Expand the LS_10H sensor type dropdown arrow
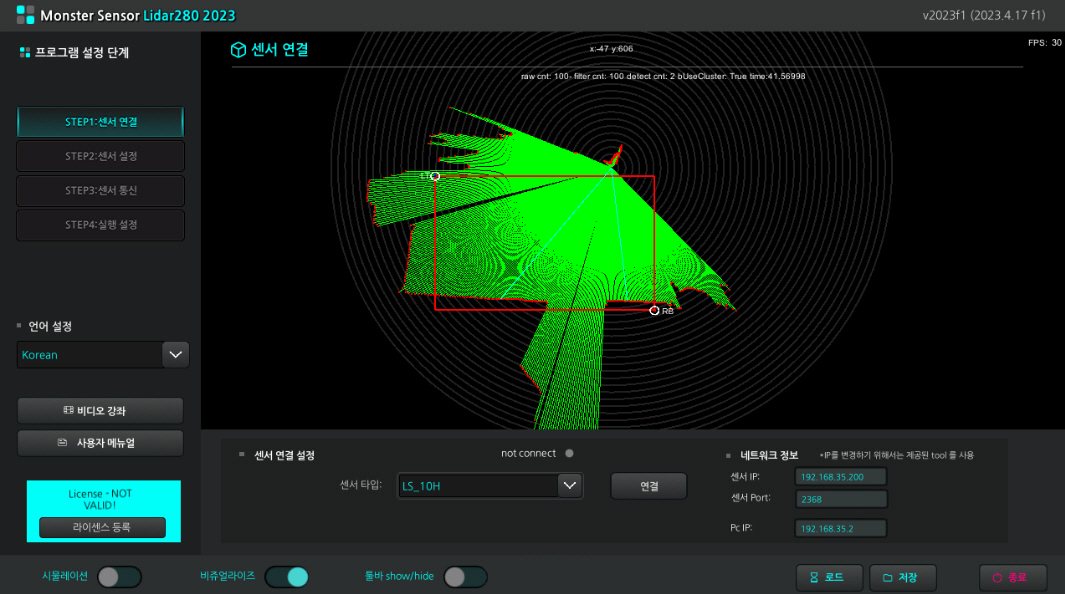Screen dimensions: 1065x594 click(x=569, y=486)
